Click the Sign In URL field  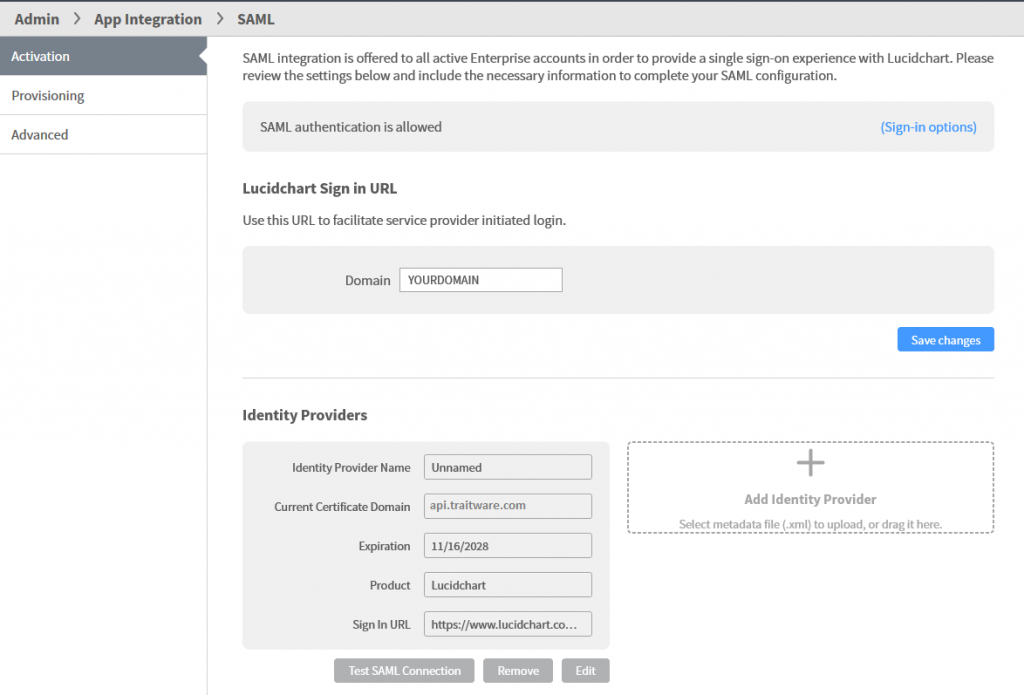click(x=507, y=624)
